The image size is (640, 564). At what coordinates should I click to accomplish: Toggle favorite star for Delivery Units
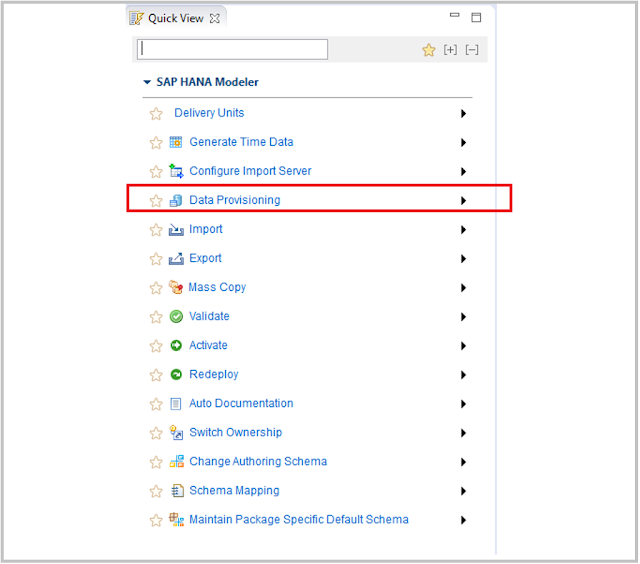(x=156, y=113)
